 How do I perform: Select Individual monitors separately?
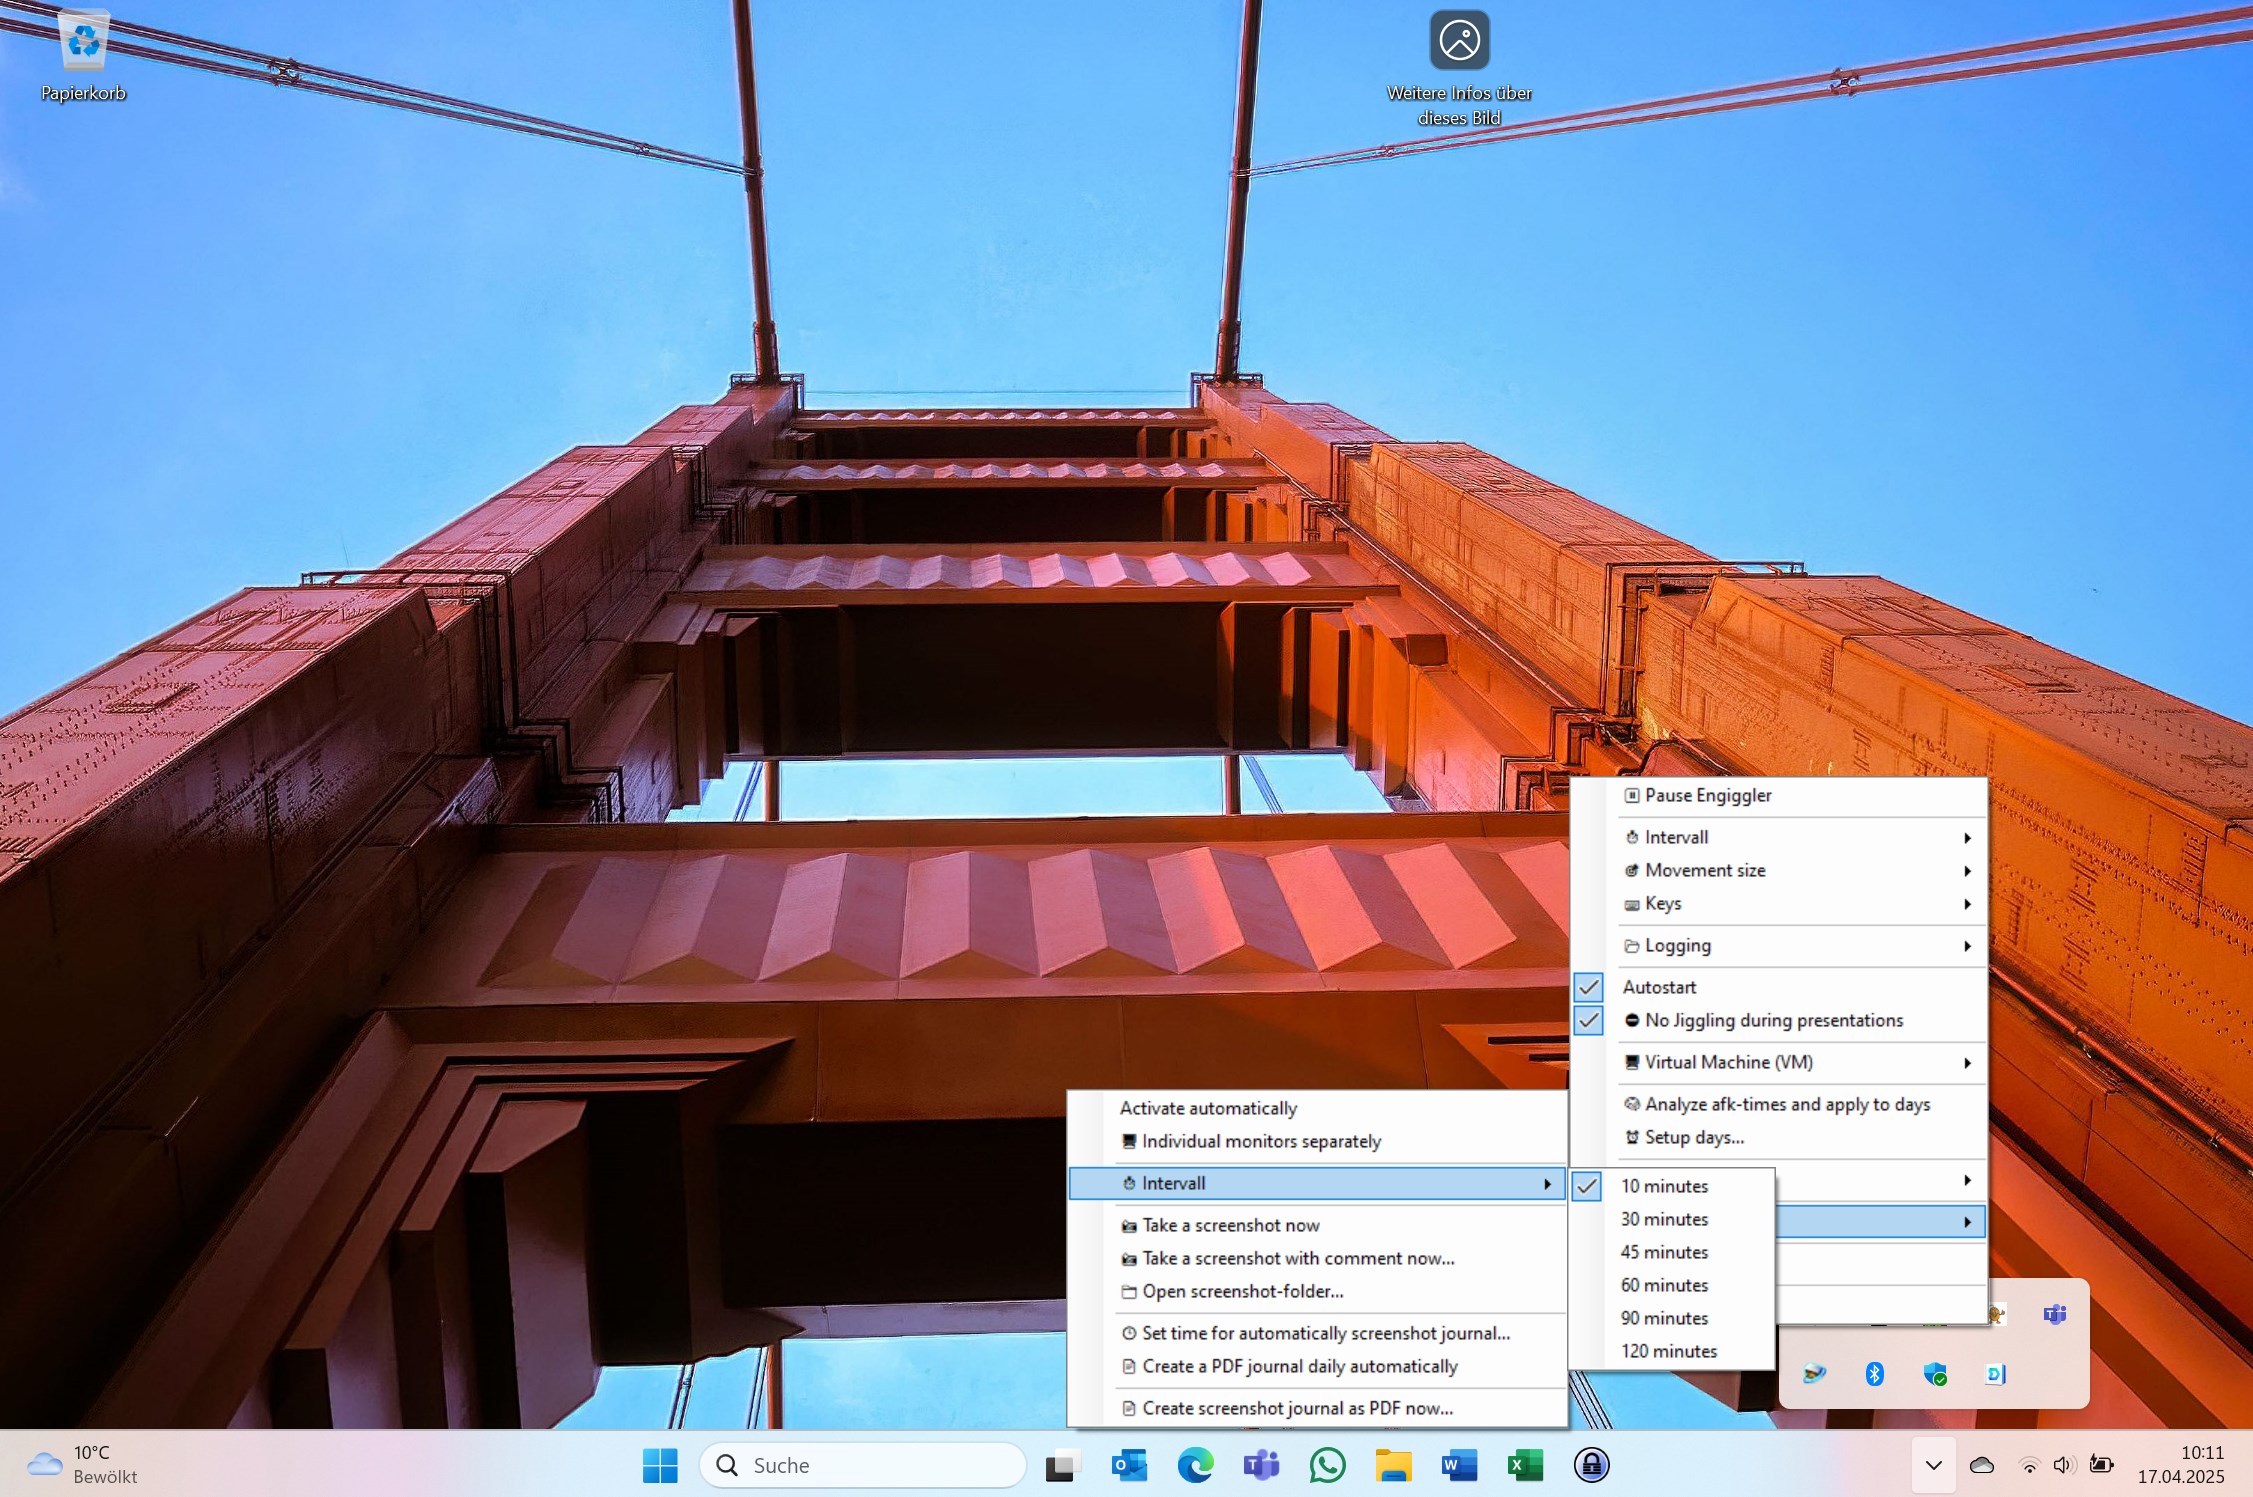point(1317,1141)
